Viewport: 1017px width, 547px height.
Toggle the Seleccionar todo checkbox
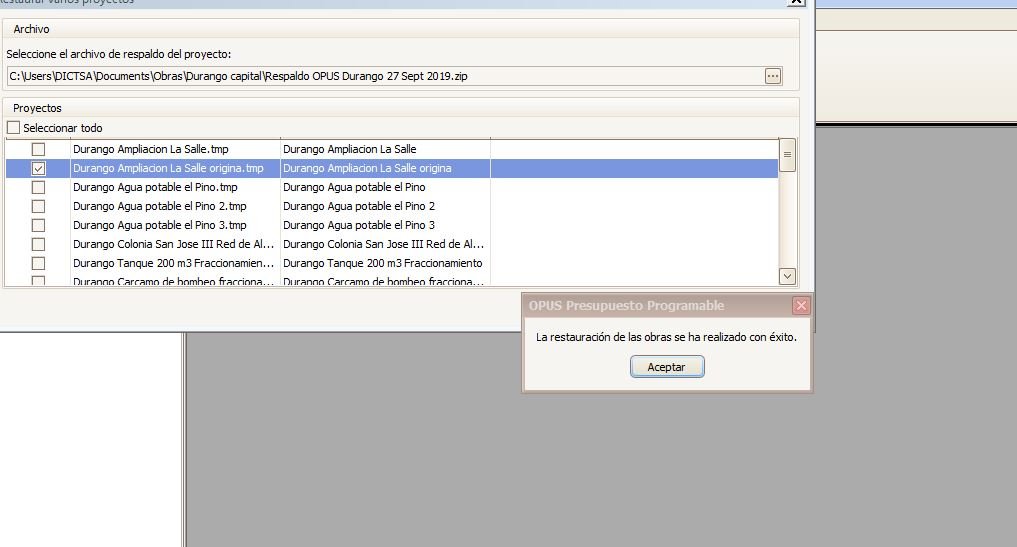point(14,128)
